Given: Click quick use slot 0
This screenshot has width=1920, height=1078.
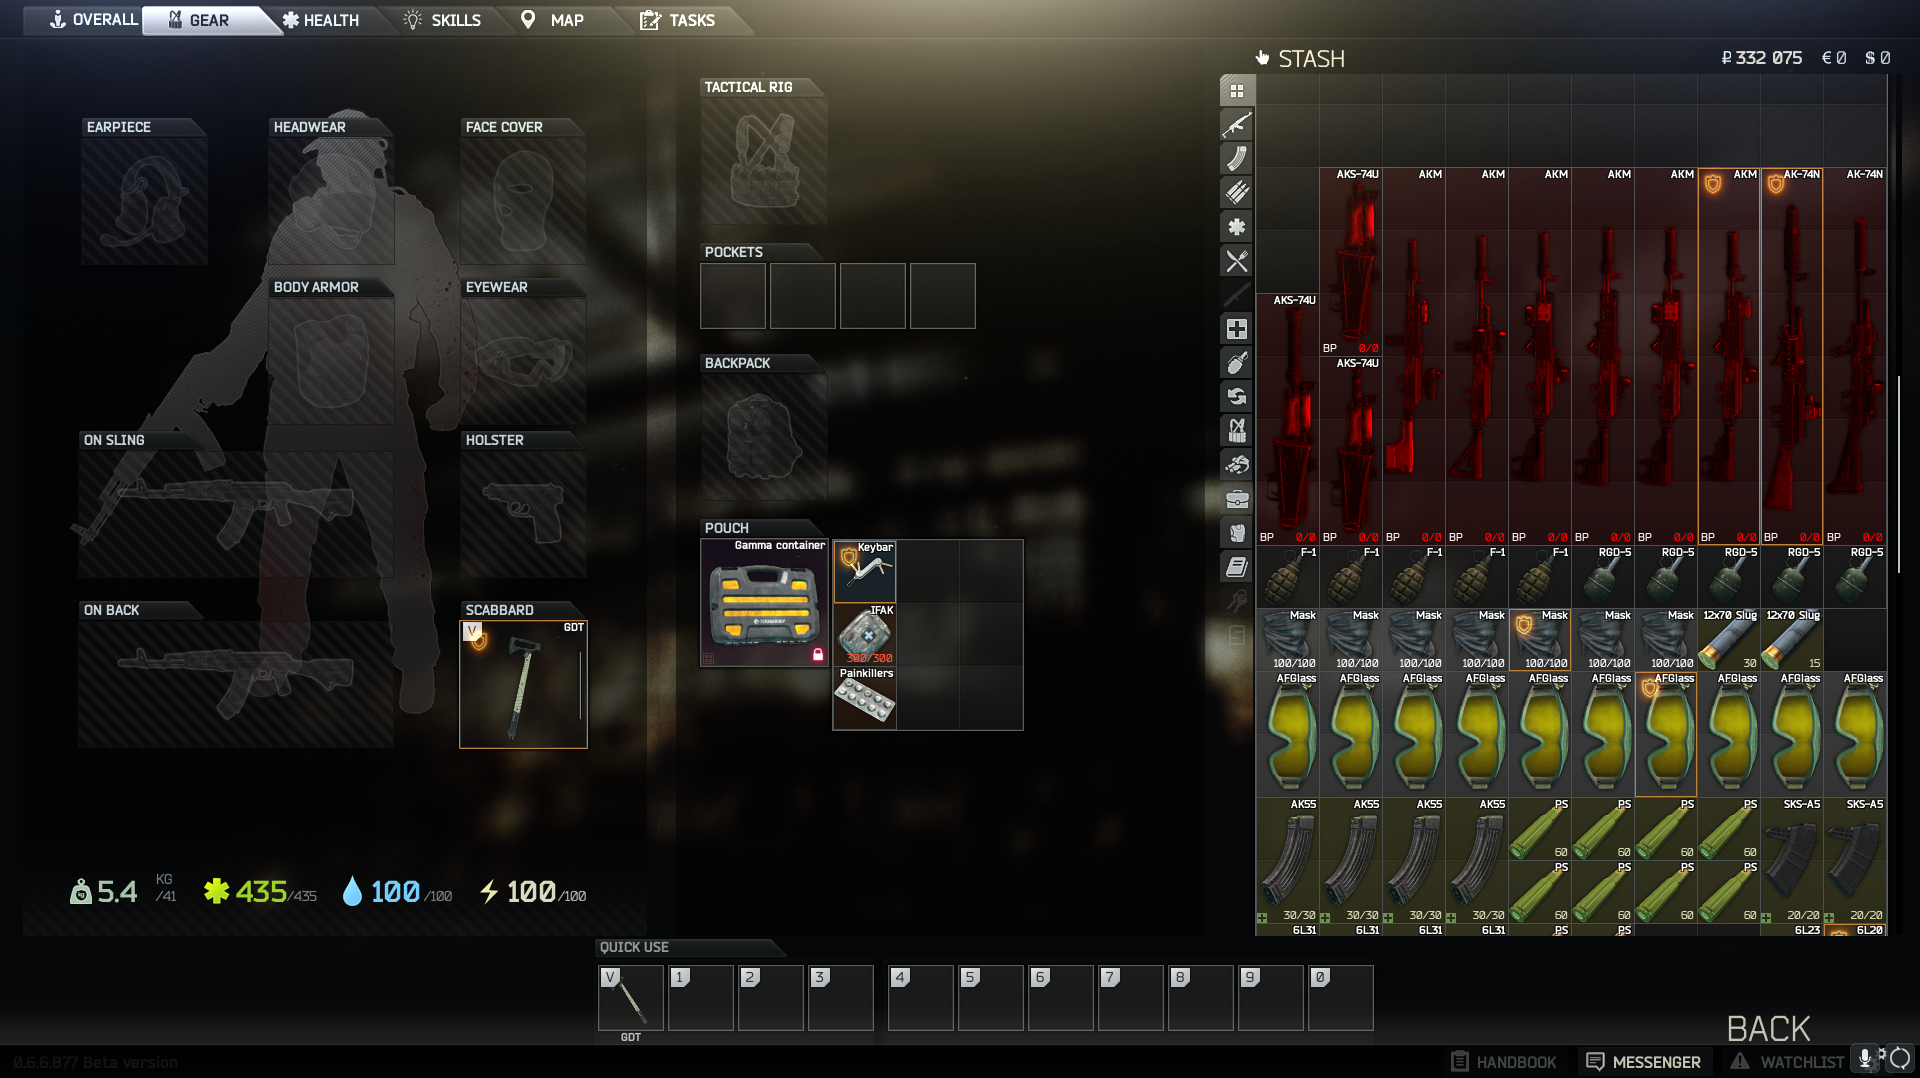Looking at the screenshot, I should [1341, 997].
